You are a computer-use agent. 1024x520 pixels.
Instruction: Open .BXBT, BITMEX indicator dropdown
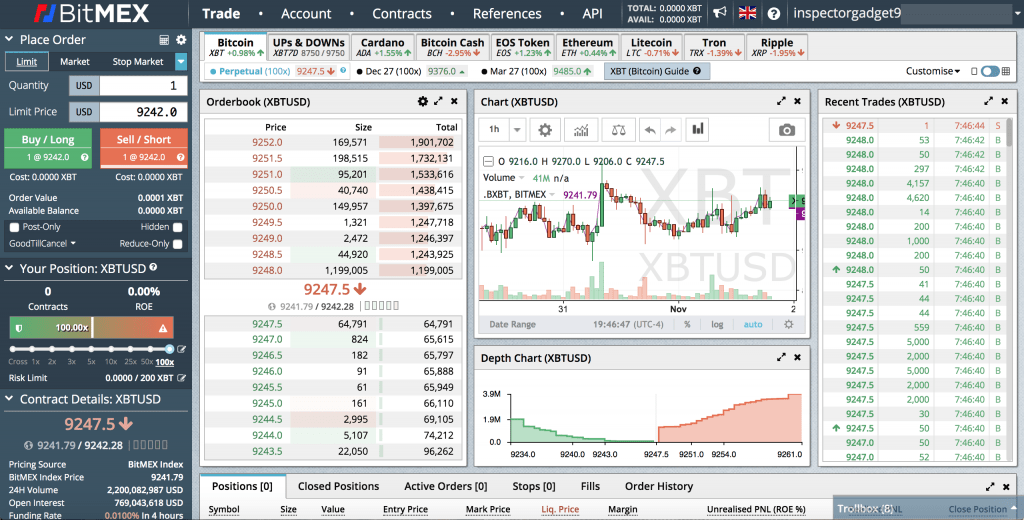552,194
